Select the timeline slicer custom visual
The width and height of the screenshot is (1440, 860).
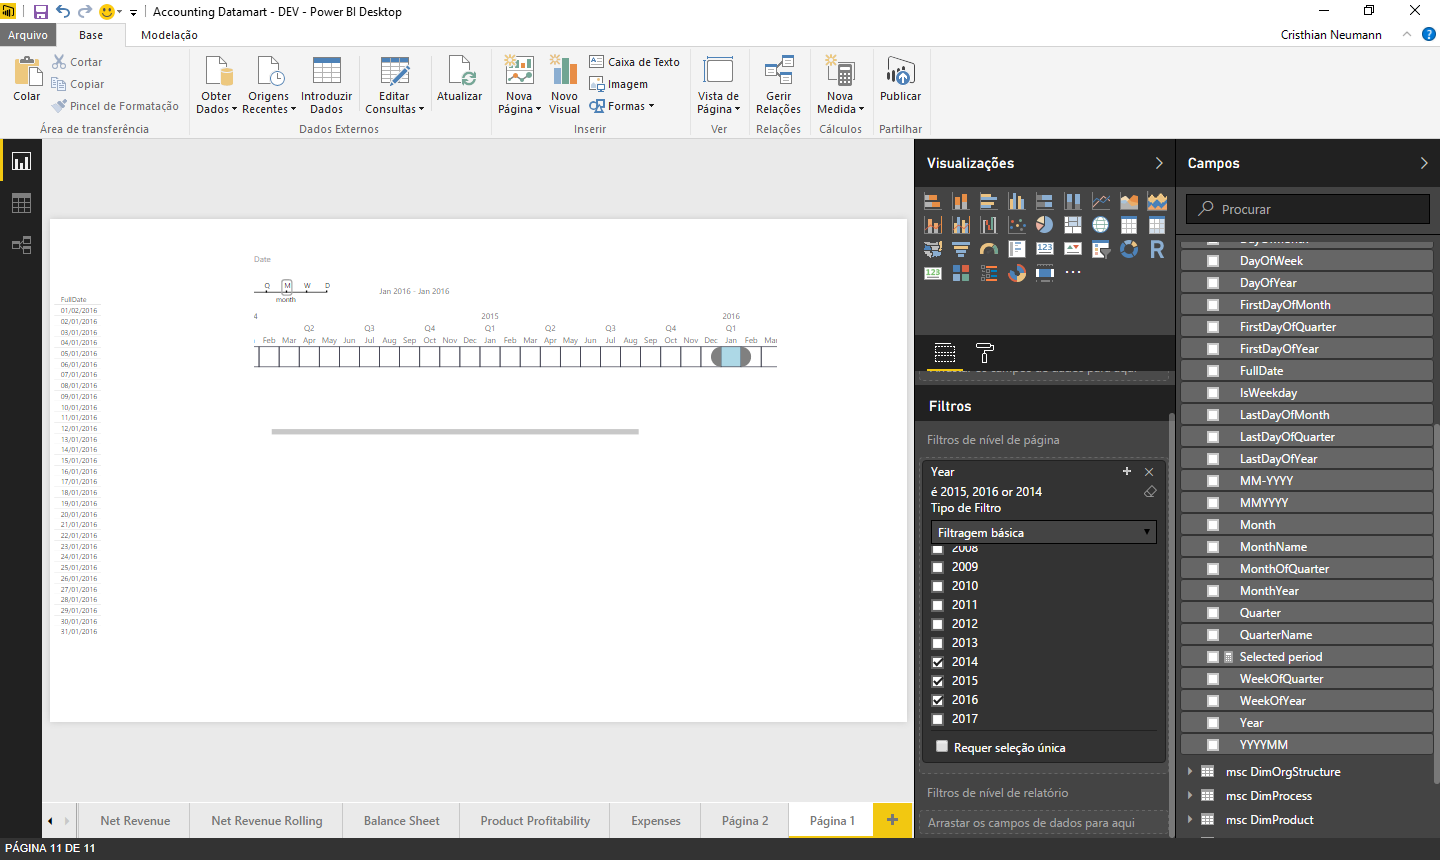tap(1044, 273)
